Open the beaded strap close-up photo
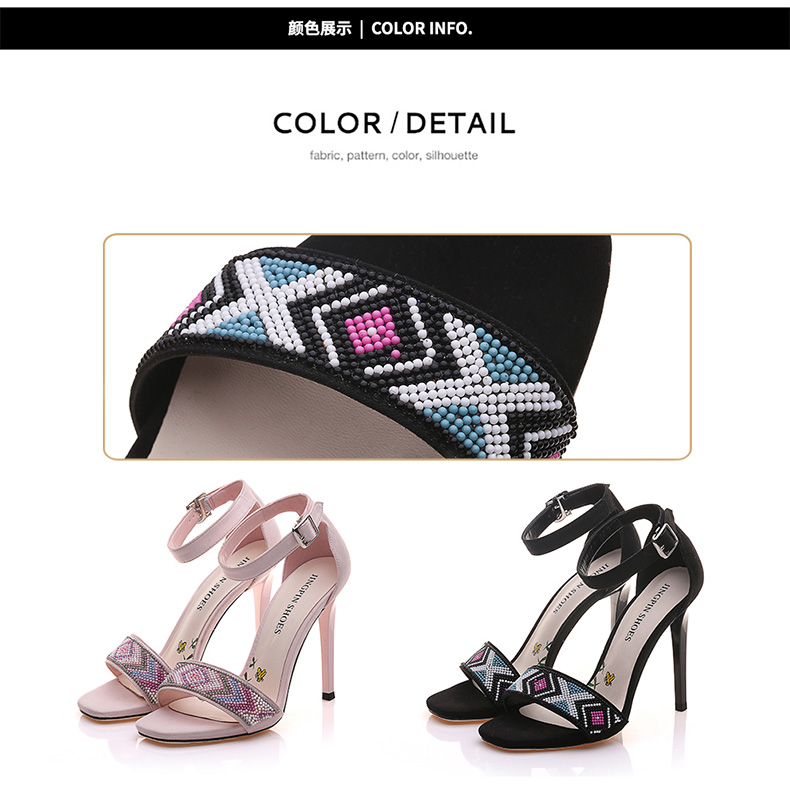Screen dimensions: 790x789 [397, 347]
